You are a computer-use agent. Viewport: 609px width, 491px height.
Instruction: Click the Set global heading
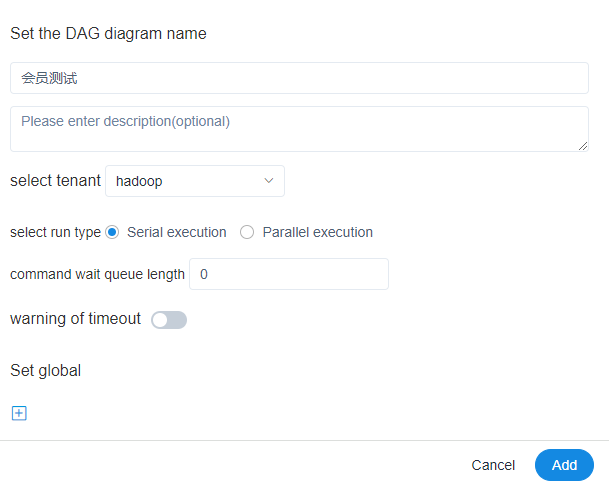[x=45, y=370]
